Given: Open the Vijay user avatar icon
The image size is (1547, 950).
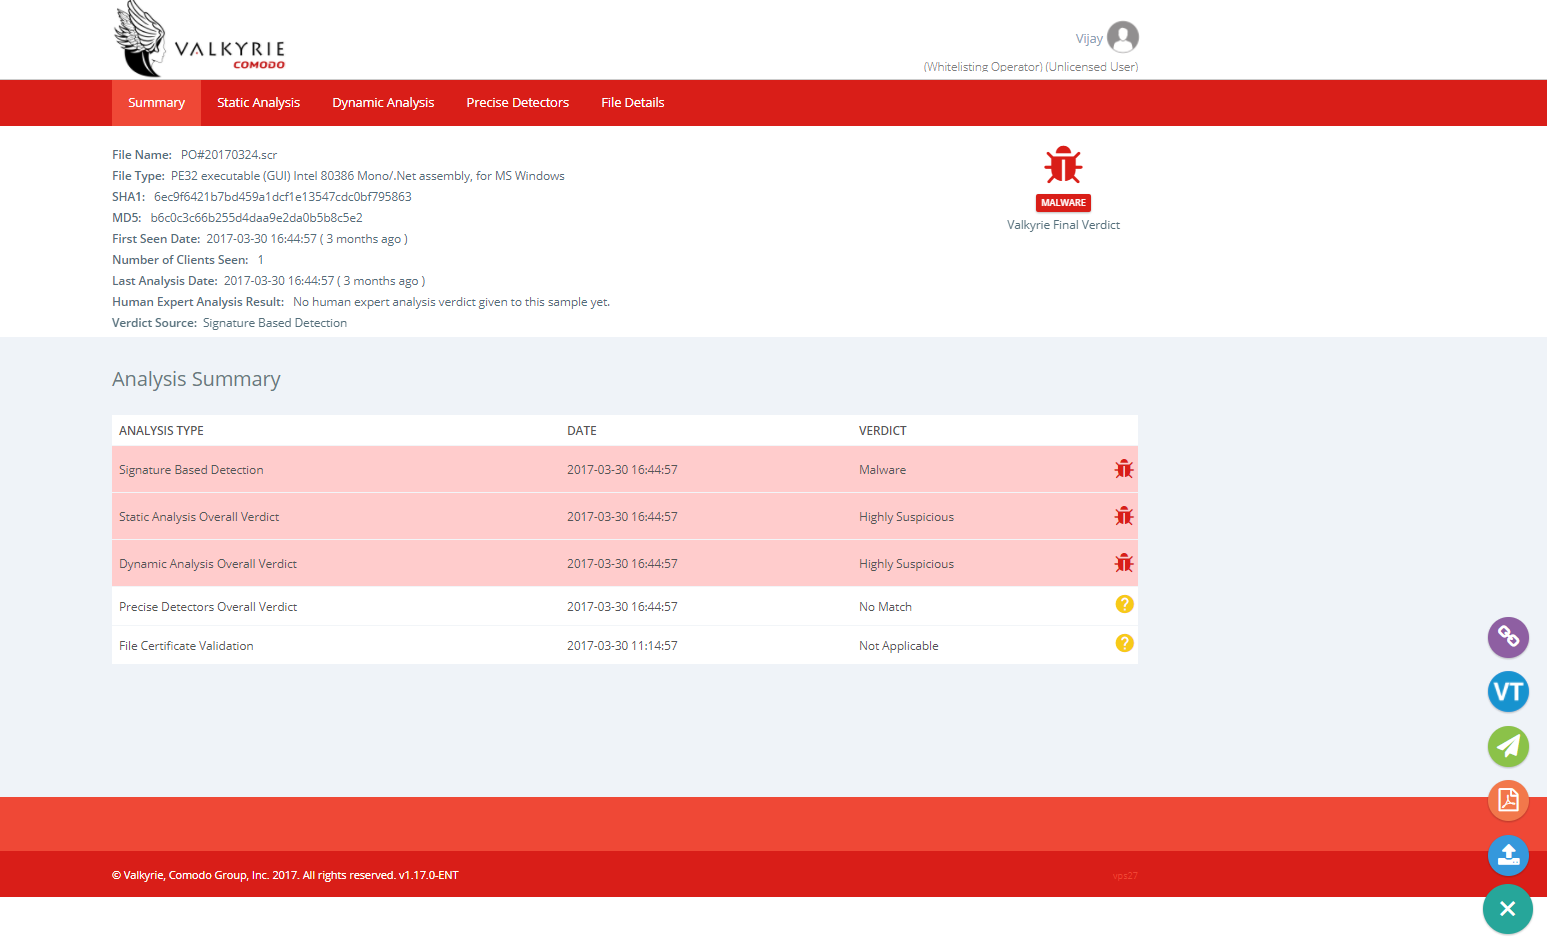Looking at the screenshot, I should (1123, 37).
